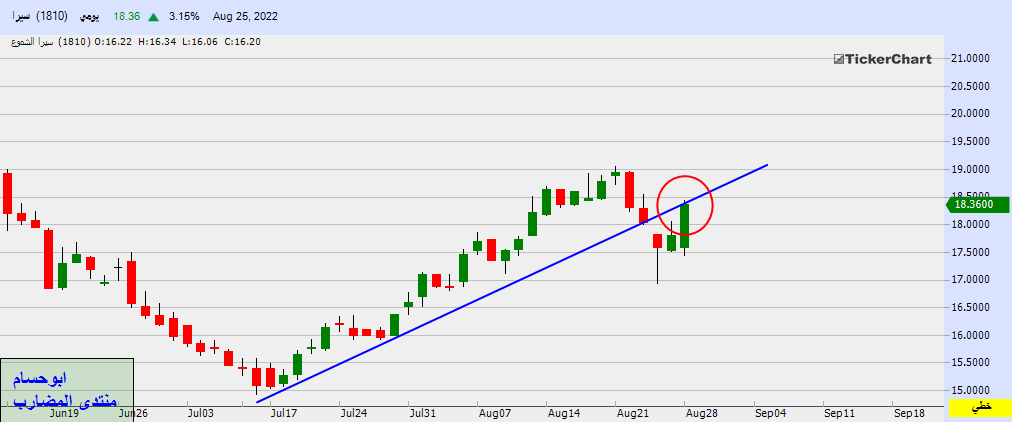This screenshot has height=422, width=1012.
Task: Click the Aug28 date axis label
Action: (700, 412)
